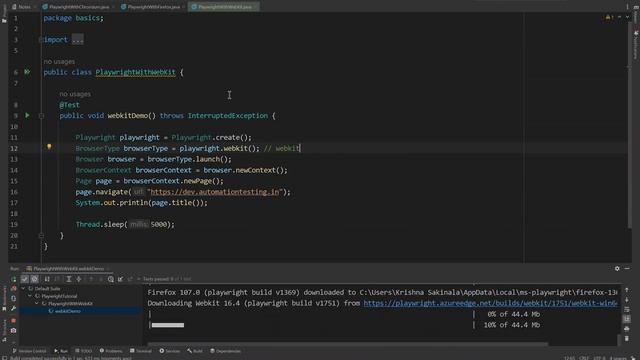
Task: Switch to PlaywrightWithFirefox.java tab
Action: click(x=152, y=7)
